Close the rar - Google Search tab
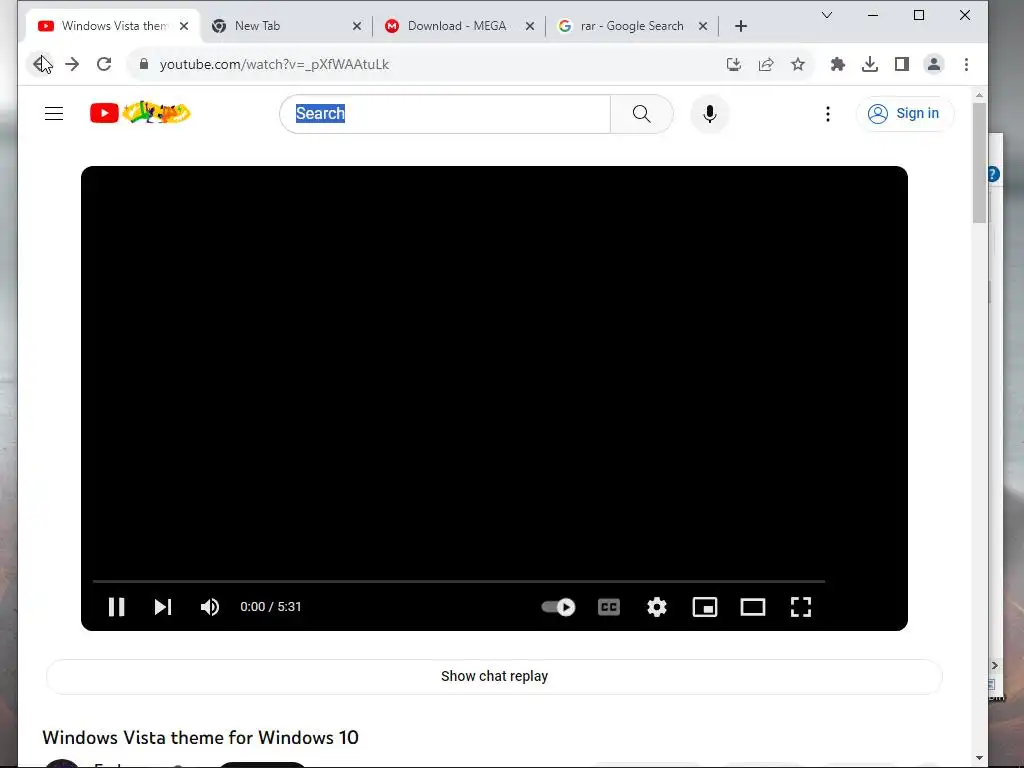 tap(703, 26)
